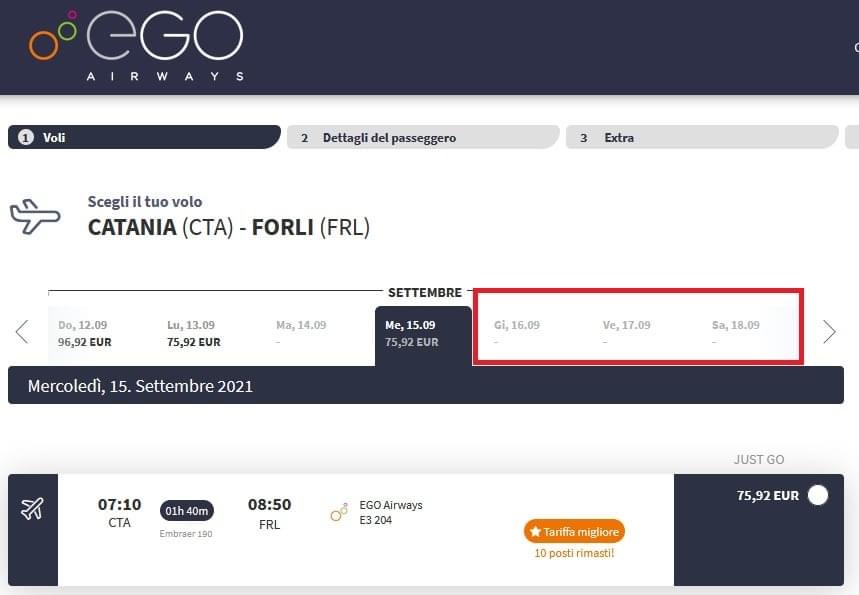Show next dates with right arrow
The width and height of the screenshot is (859, 595).
828,332
